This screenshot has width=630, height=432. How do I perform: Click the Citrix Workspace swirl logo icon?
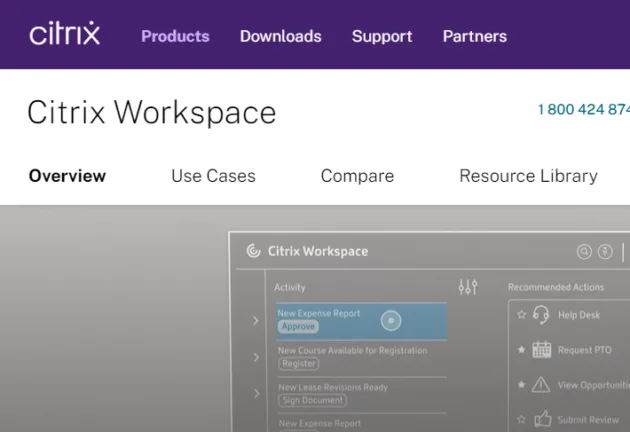254,251
